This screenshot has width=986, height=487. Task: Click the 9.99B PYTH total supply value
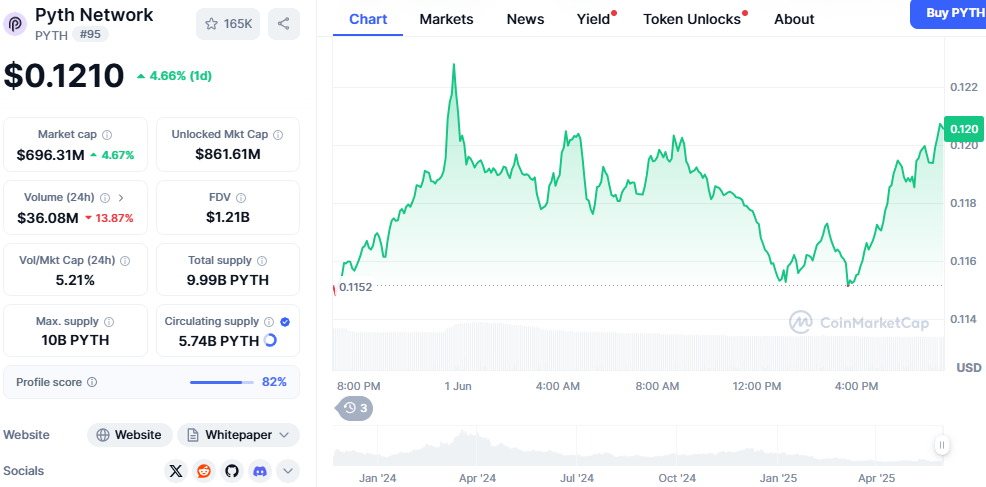pos(228,281)
